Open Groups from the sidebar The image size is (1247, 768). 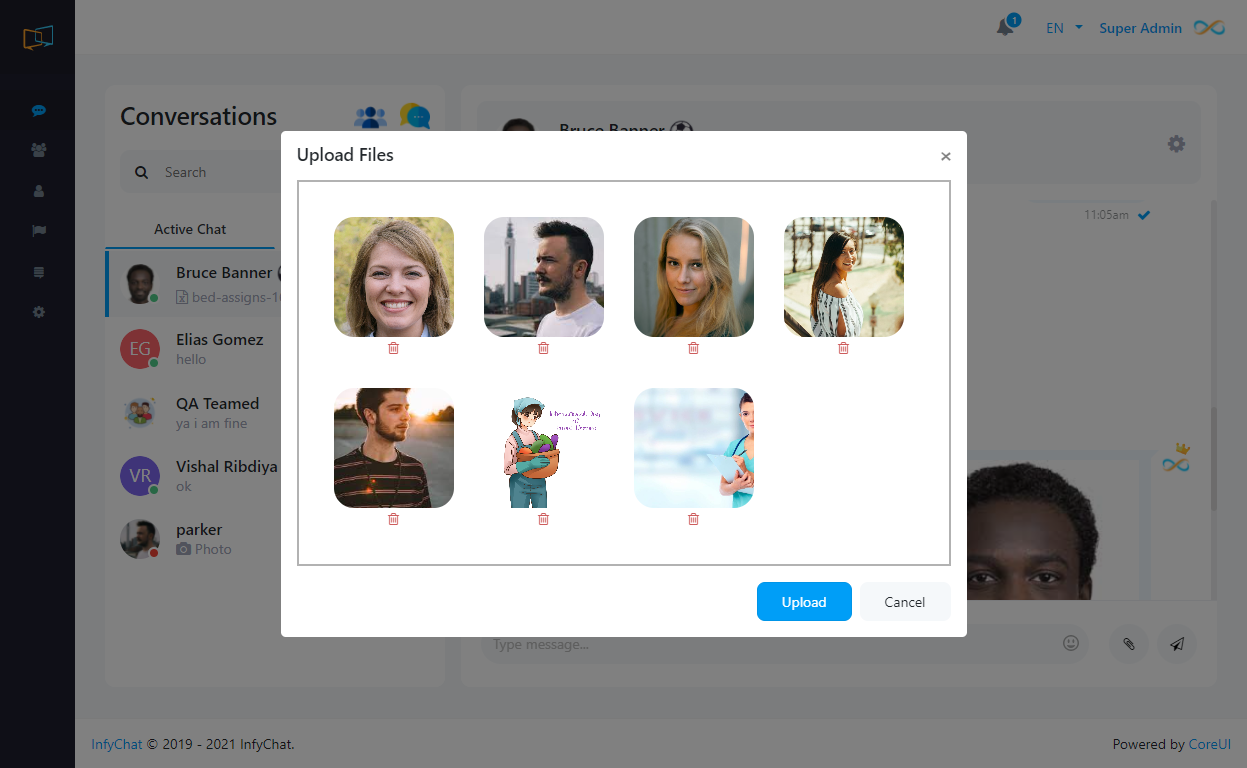(x=38, y=150)
